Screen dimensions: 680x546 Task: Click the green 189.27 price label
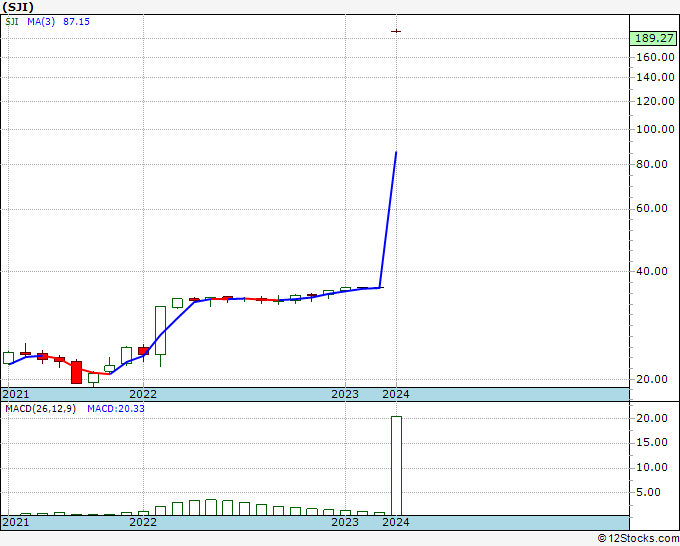tap(654, 38)
